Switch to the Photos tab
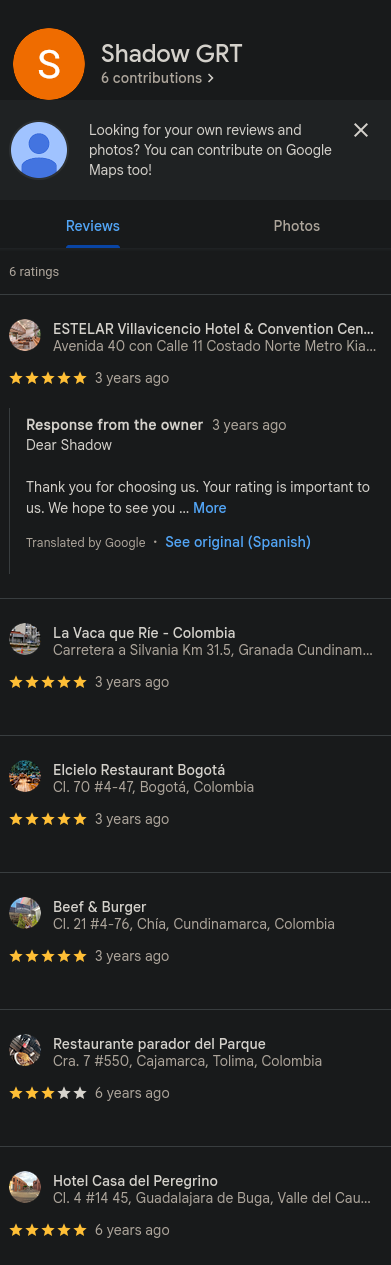 click(x=297, y=226)
